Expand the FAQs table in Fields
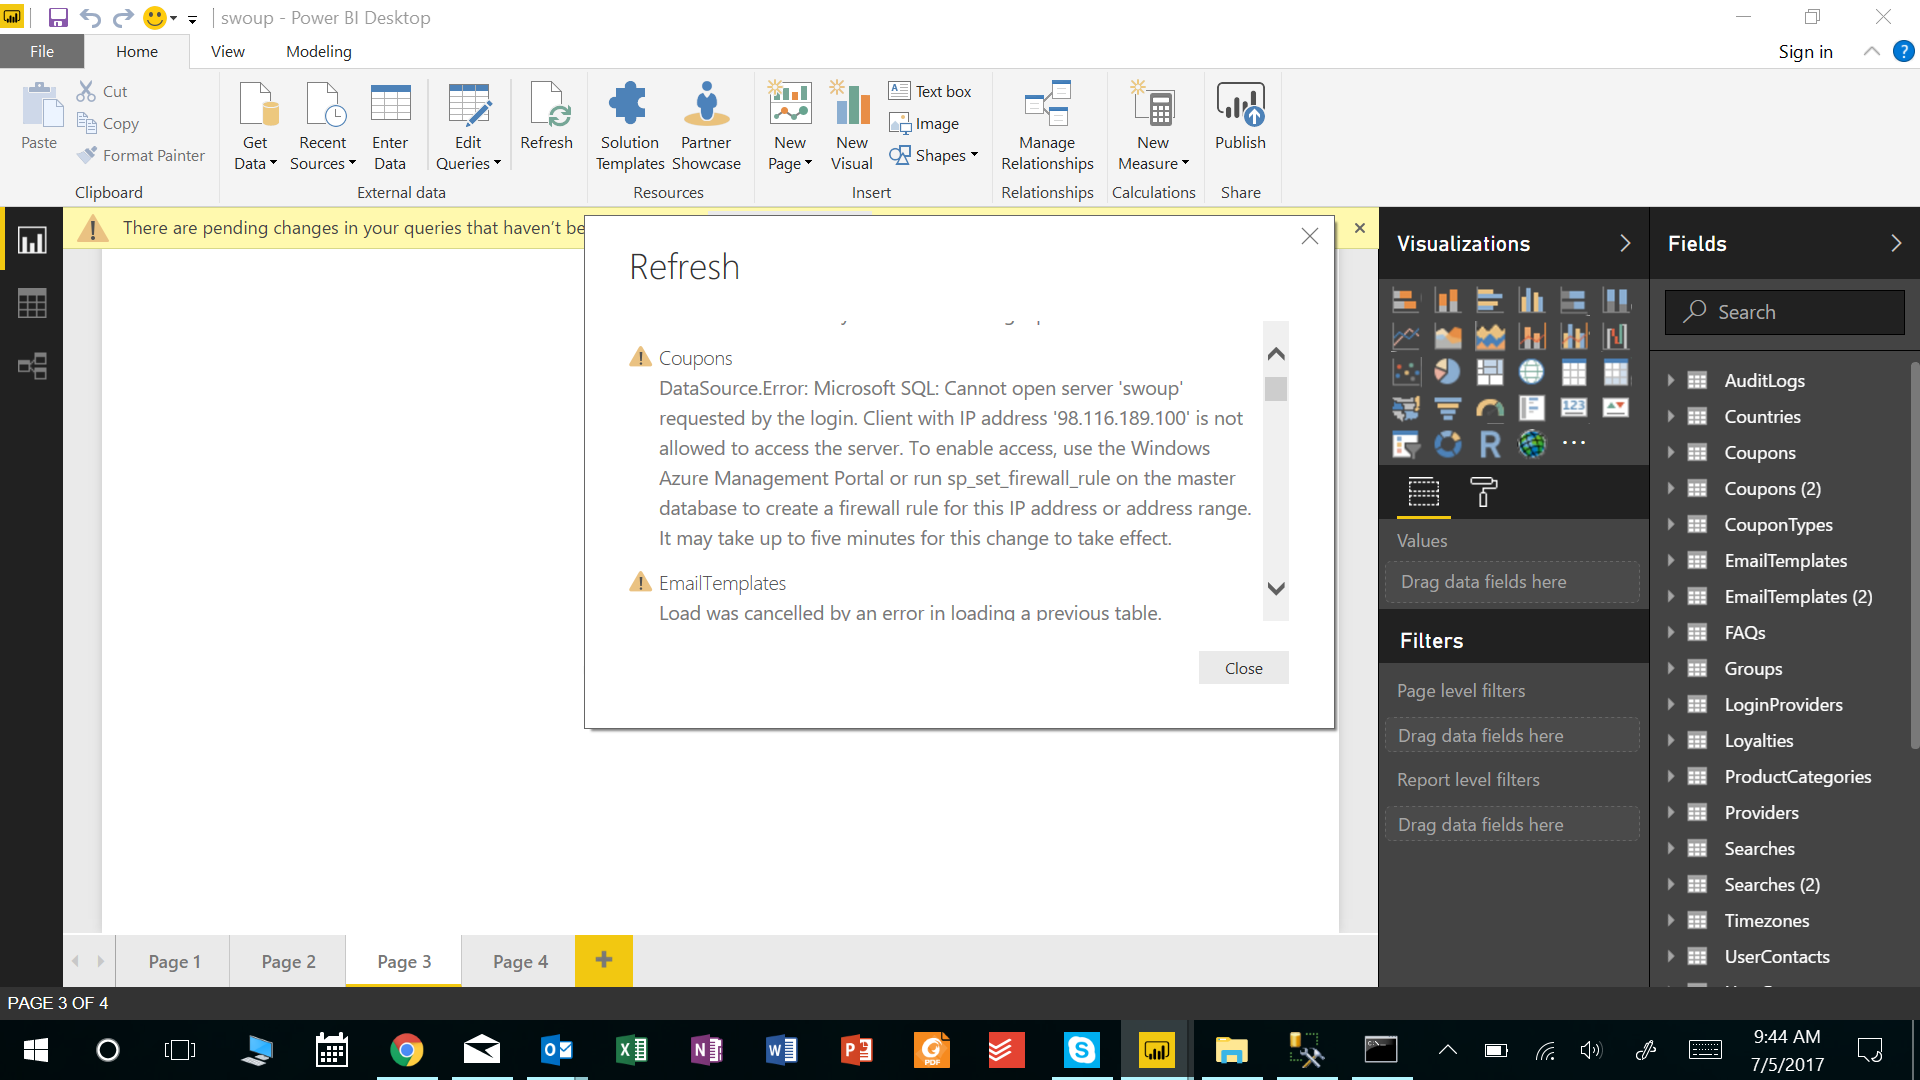1920x1080 pixels. 1670,632
